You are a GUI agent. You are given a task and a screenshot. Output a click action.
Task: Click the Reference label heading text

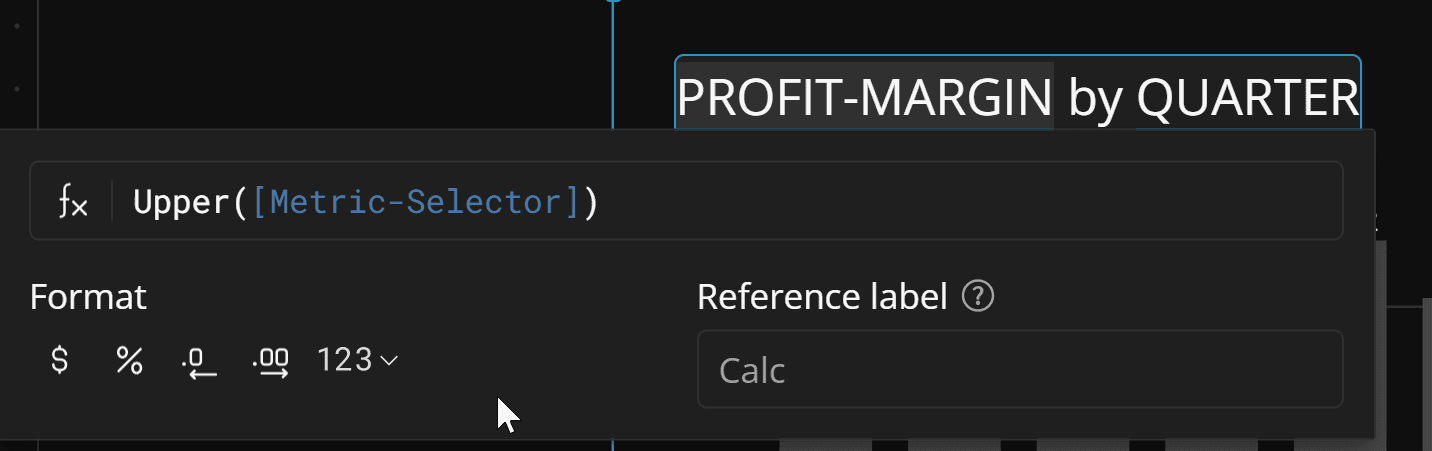click(x=822, y=297)
